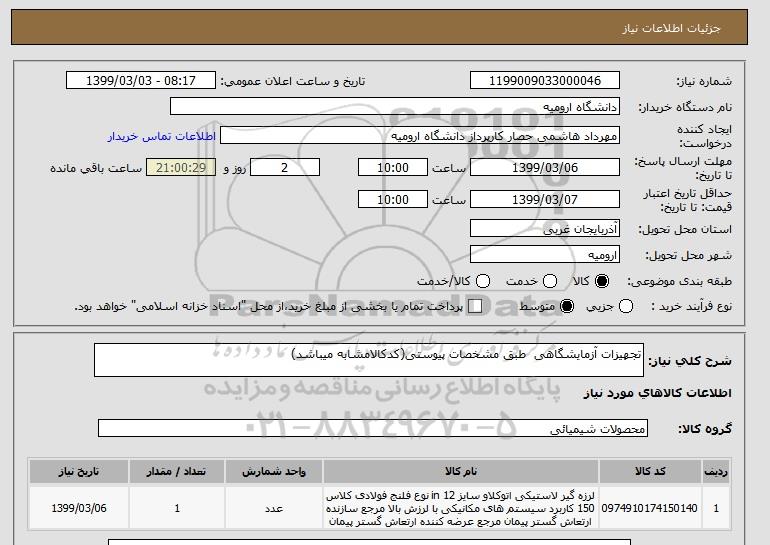Image resolution: width=770 pixels, height=545 pixels.
Task: Click the product name cell لرزه گیر لاستیکی
Action: pyautogui.click(x=461, y=508)
